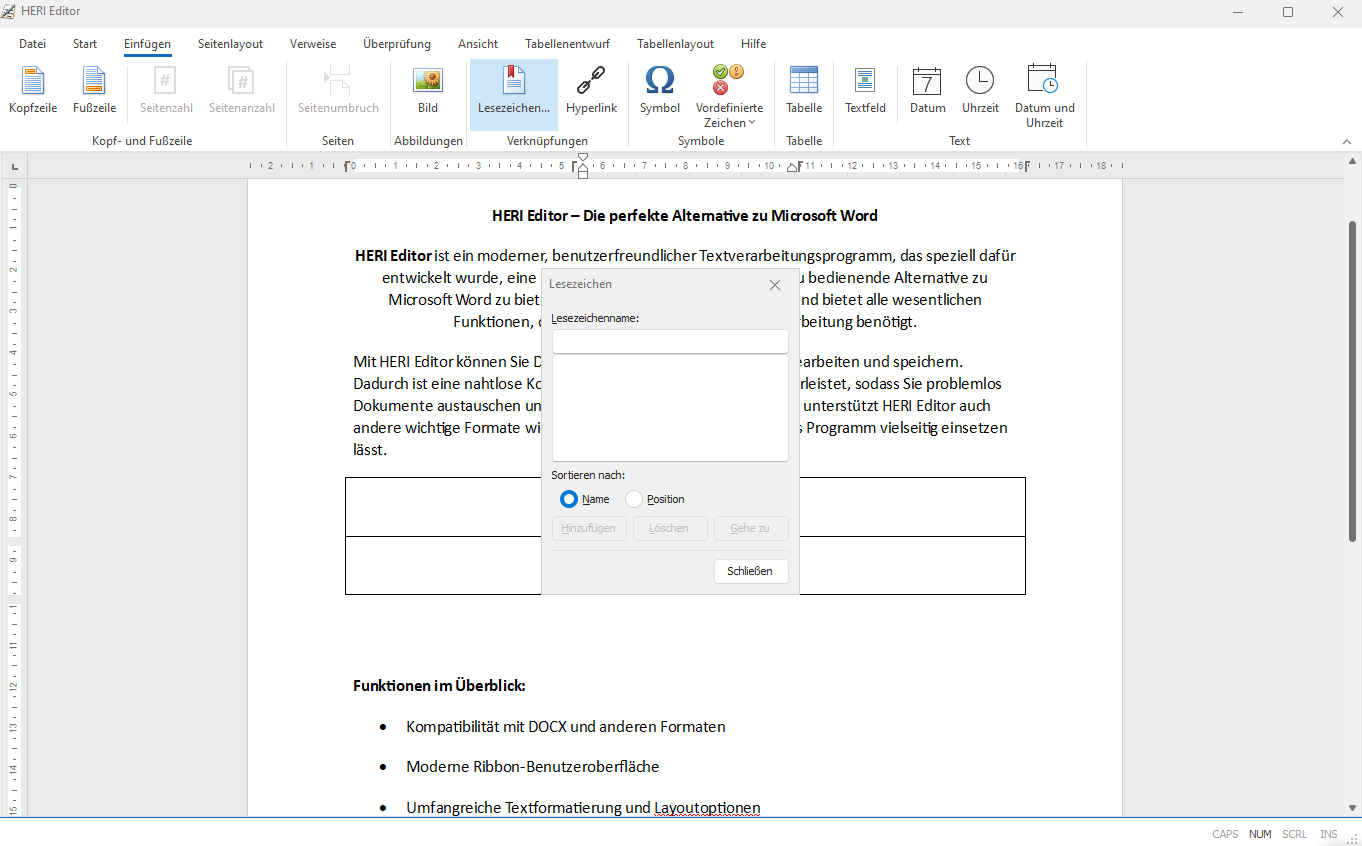Collapse the ribbon with the chevron arrow

[1346, 142]
